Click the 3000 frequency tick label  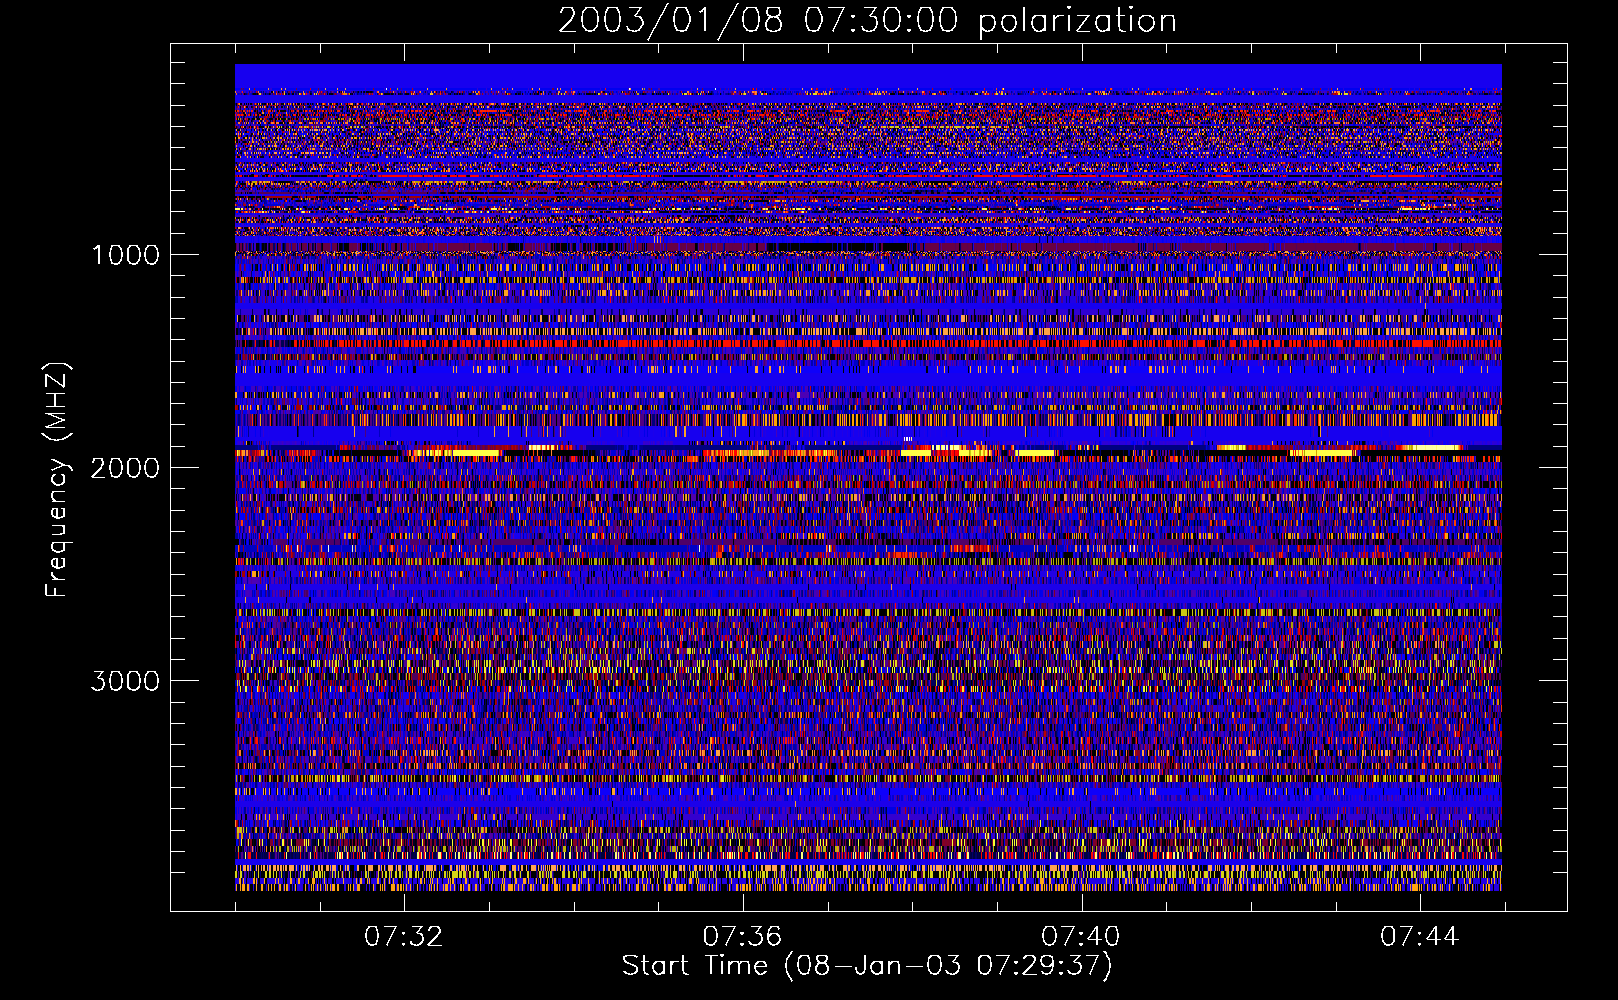[125, 681]
